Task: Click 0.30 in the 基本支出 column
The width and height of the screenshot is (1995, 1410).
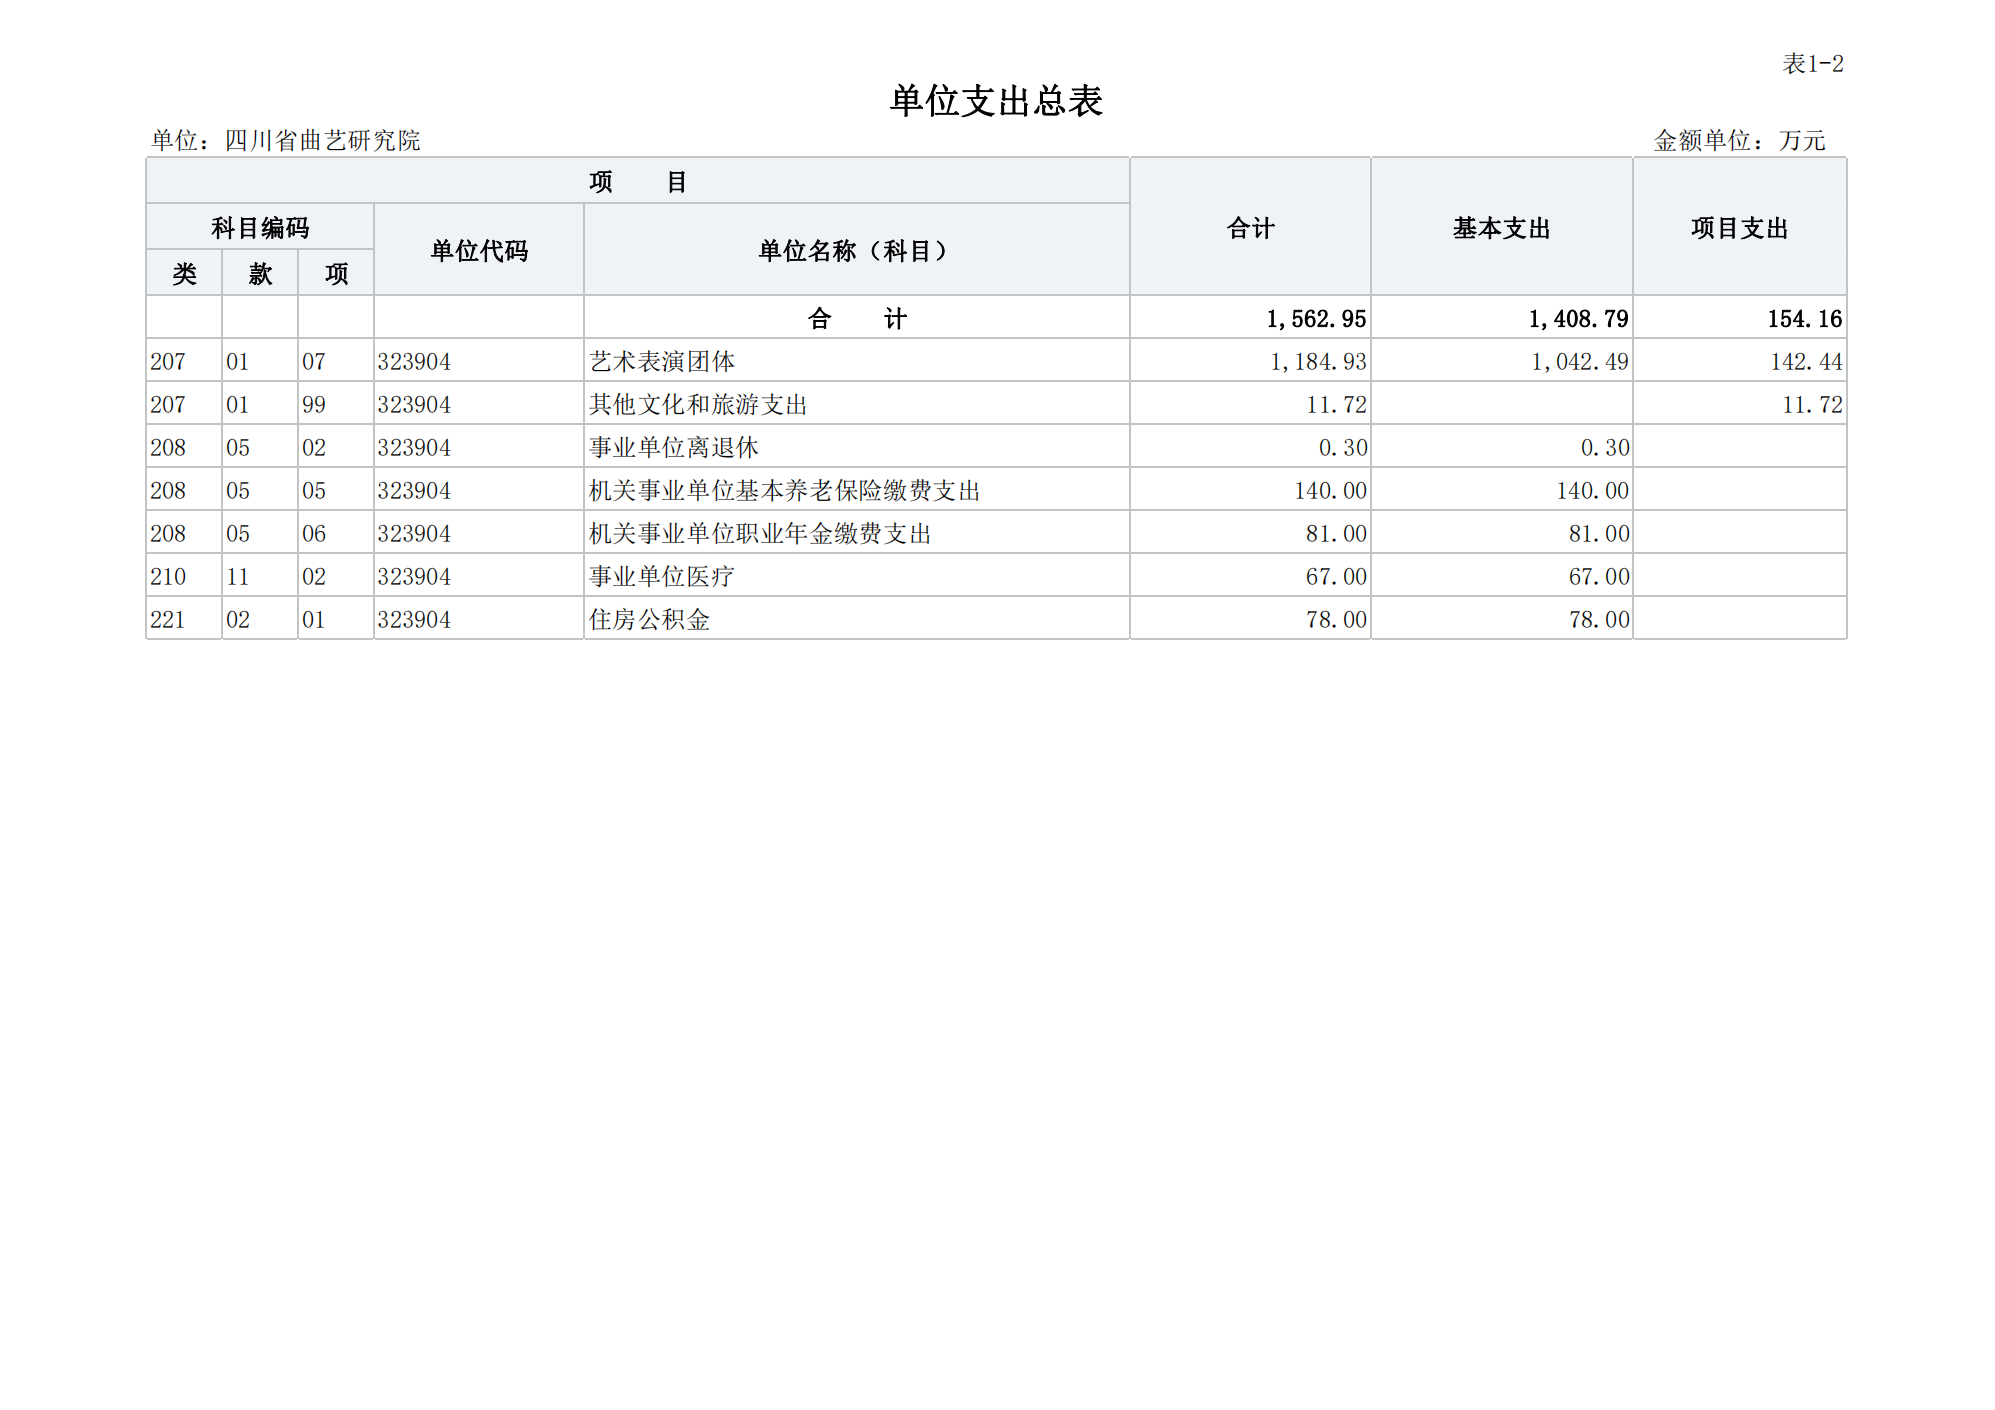Action: (x=1605, y=448)
